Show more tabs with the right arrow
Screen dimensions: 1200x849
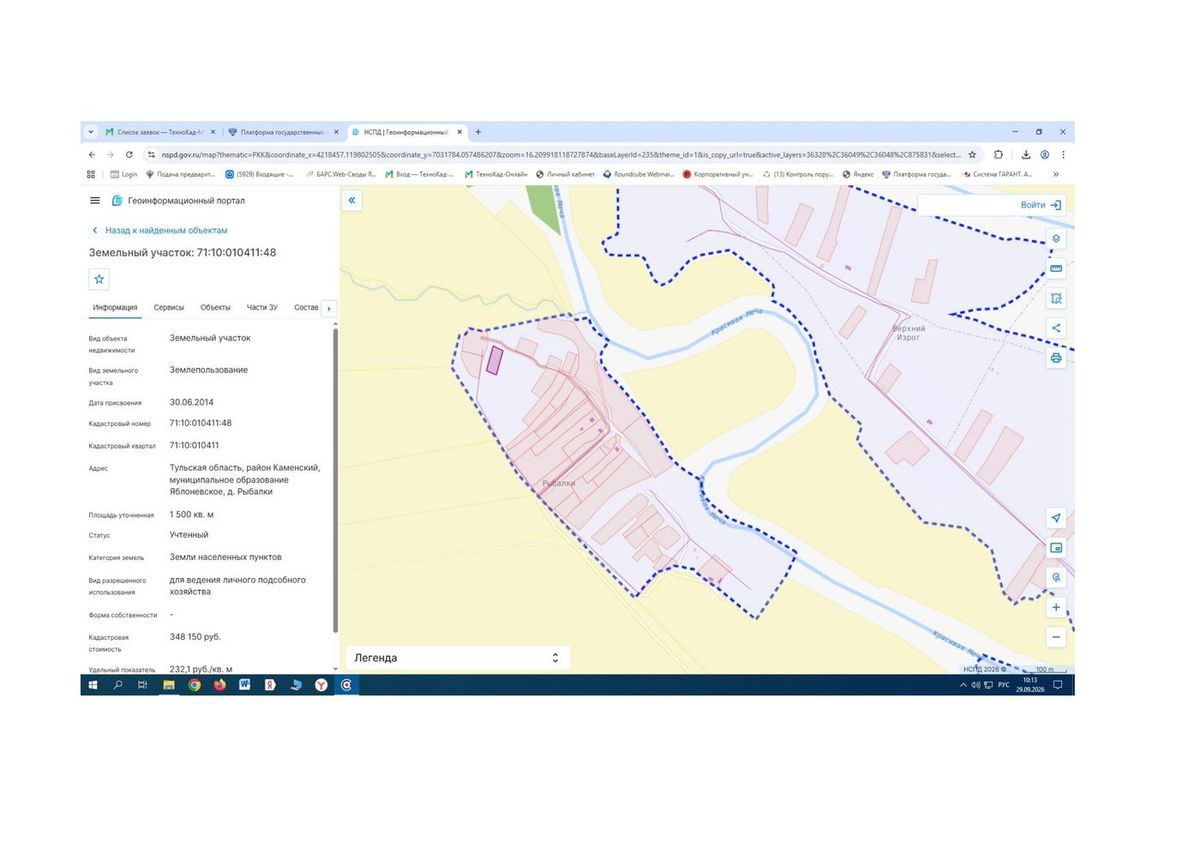(329, 308)
